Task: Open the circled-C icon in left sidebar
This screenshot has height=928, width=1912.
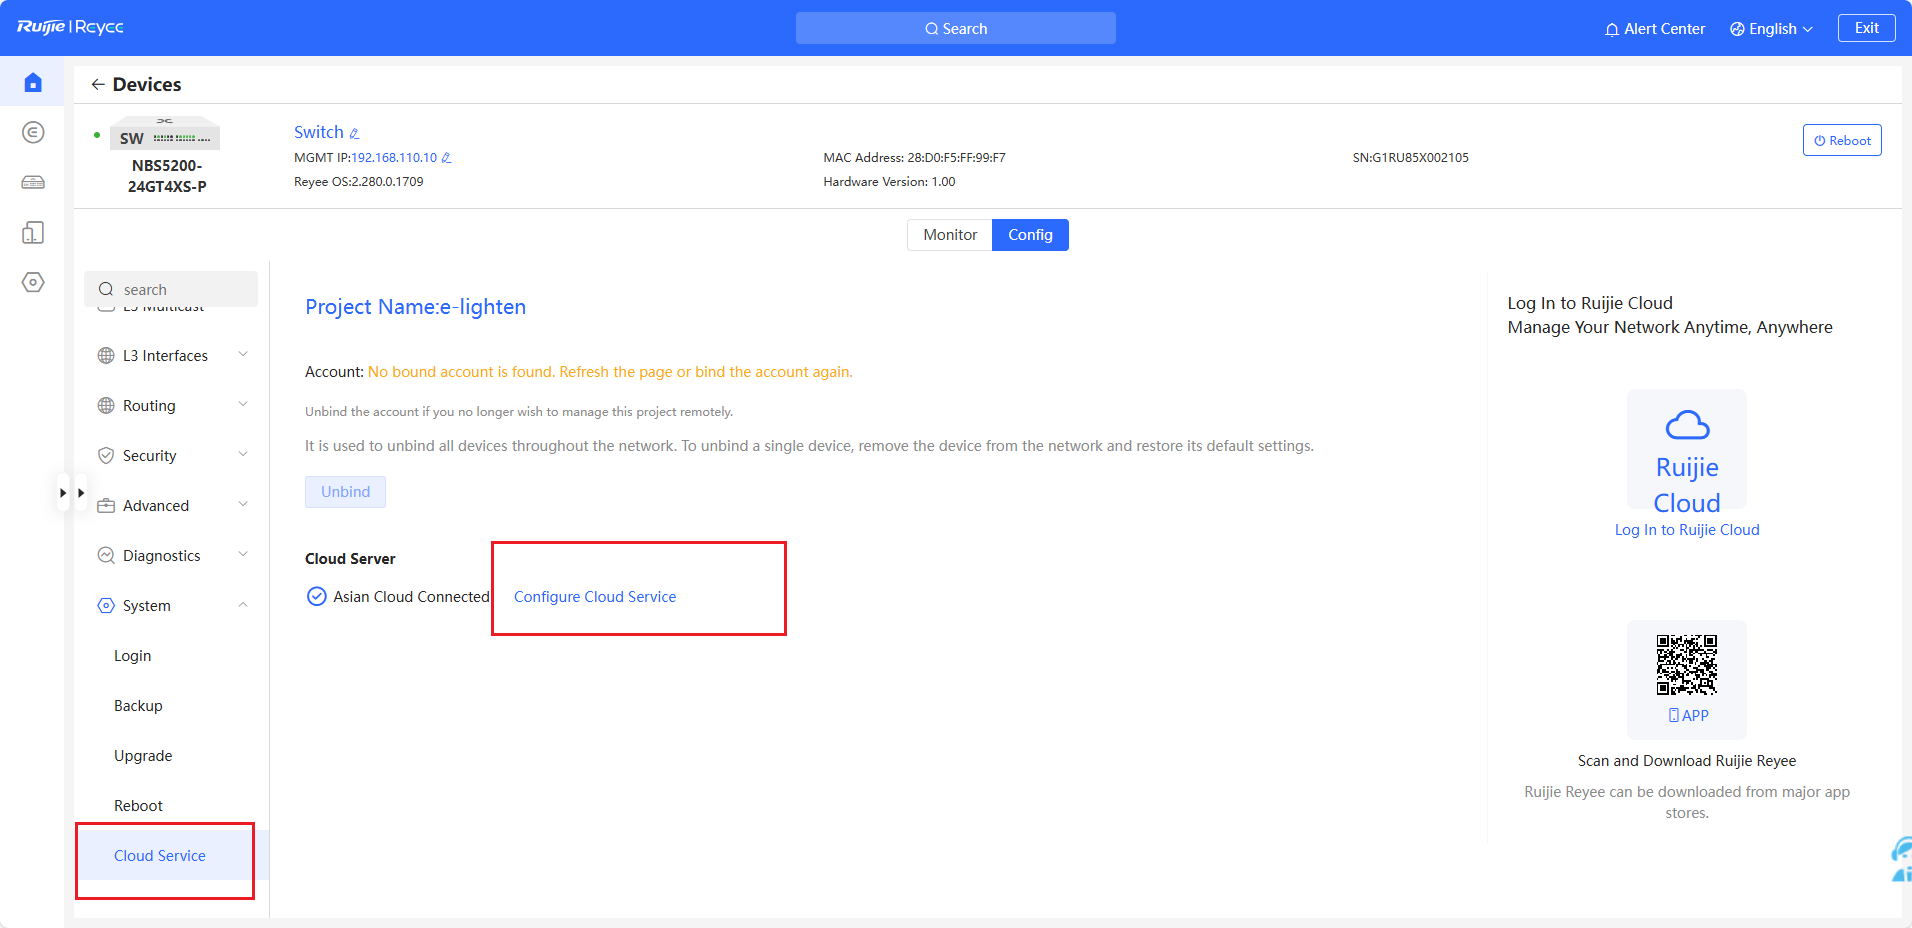Action: [x=33, y=132]
